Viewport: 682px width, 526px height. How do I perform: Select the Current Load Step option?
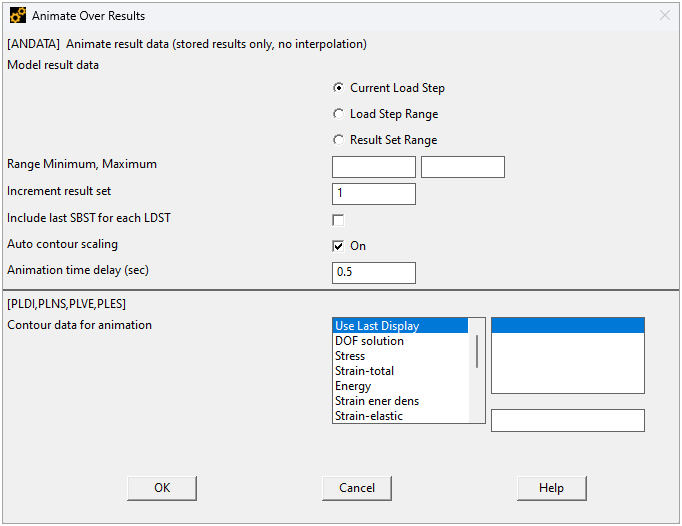point(339,88)
